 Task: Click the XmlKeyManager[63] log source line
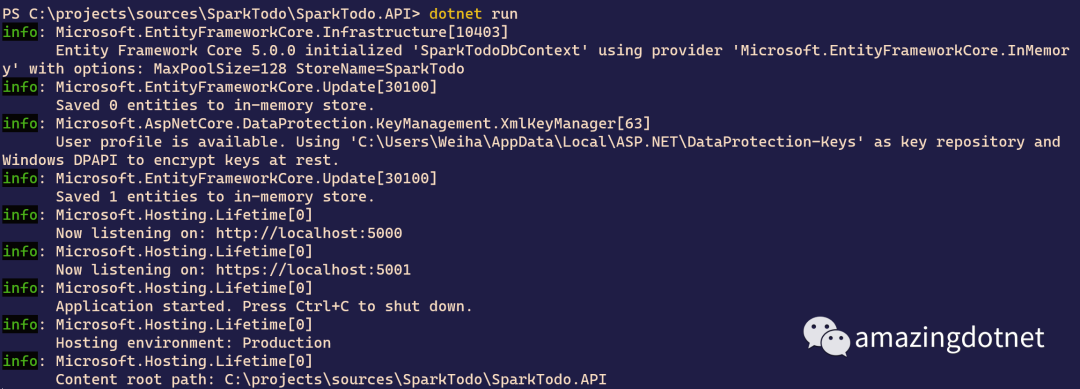click(x=353, y=123)
